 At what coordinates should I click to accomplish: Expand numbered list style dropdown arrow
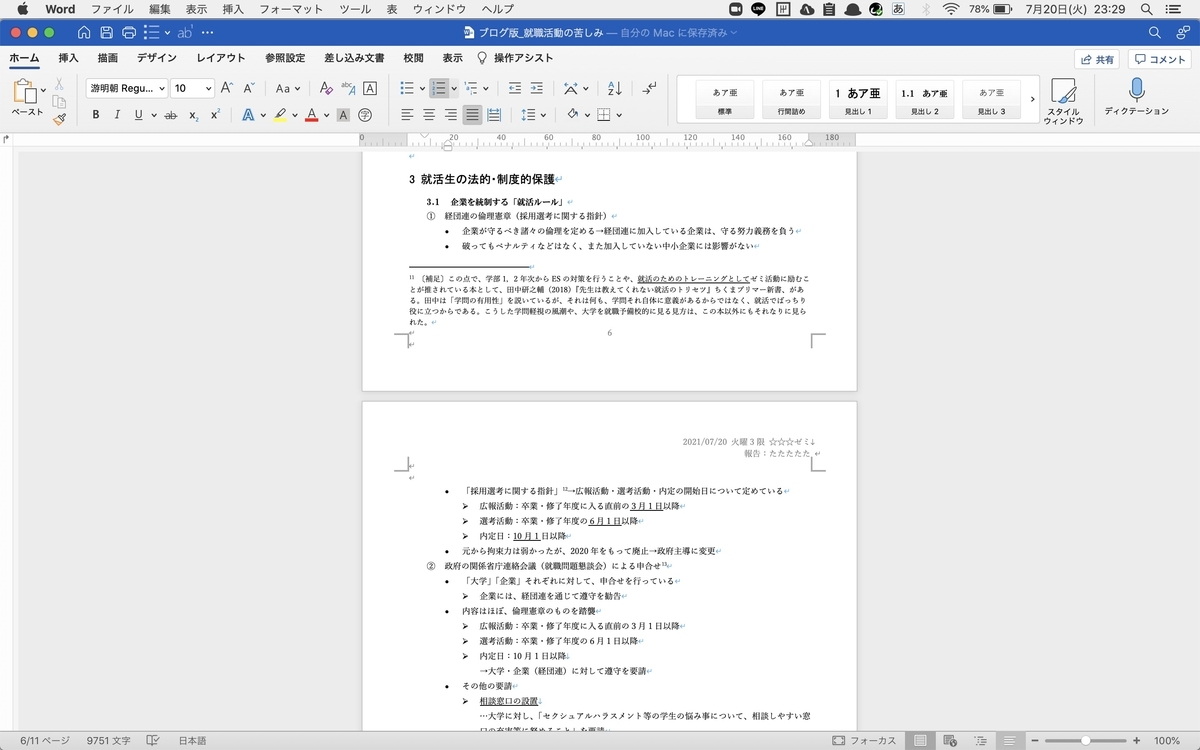point(453,89)
